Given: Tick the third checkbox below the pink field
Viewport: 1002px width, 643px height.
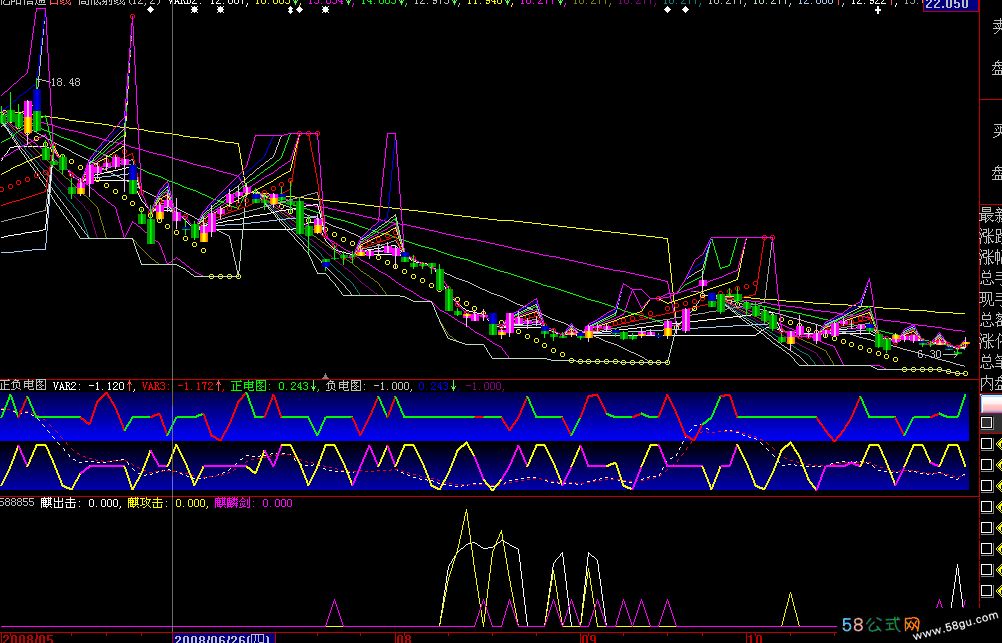Looking at the screenshot, I should (x=987, y=465).
